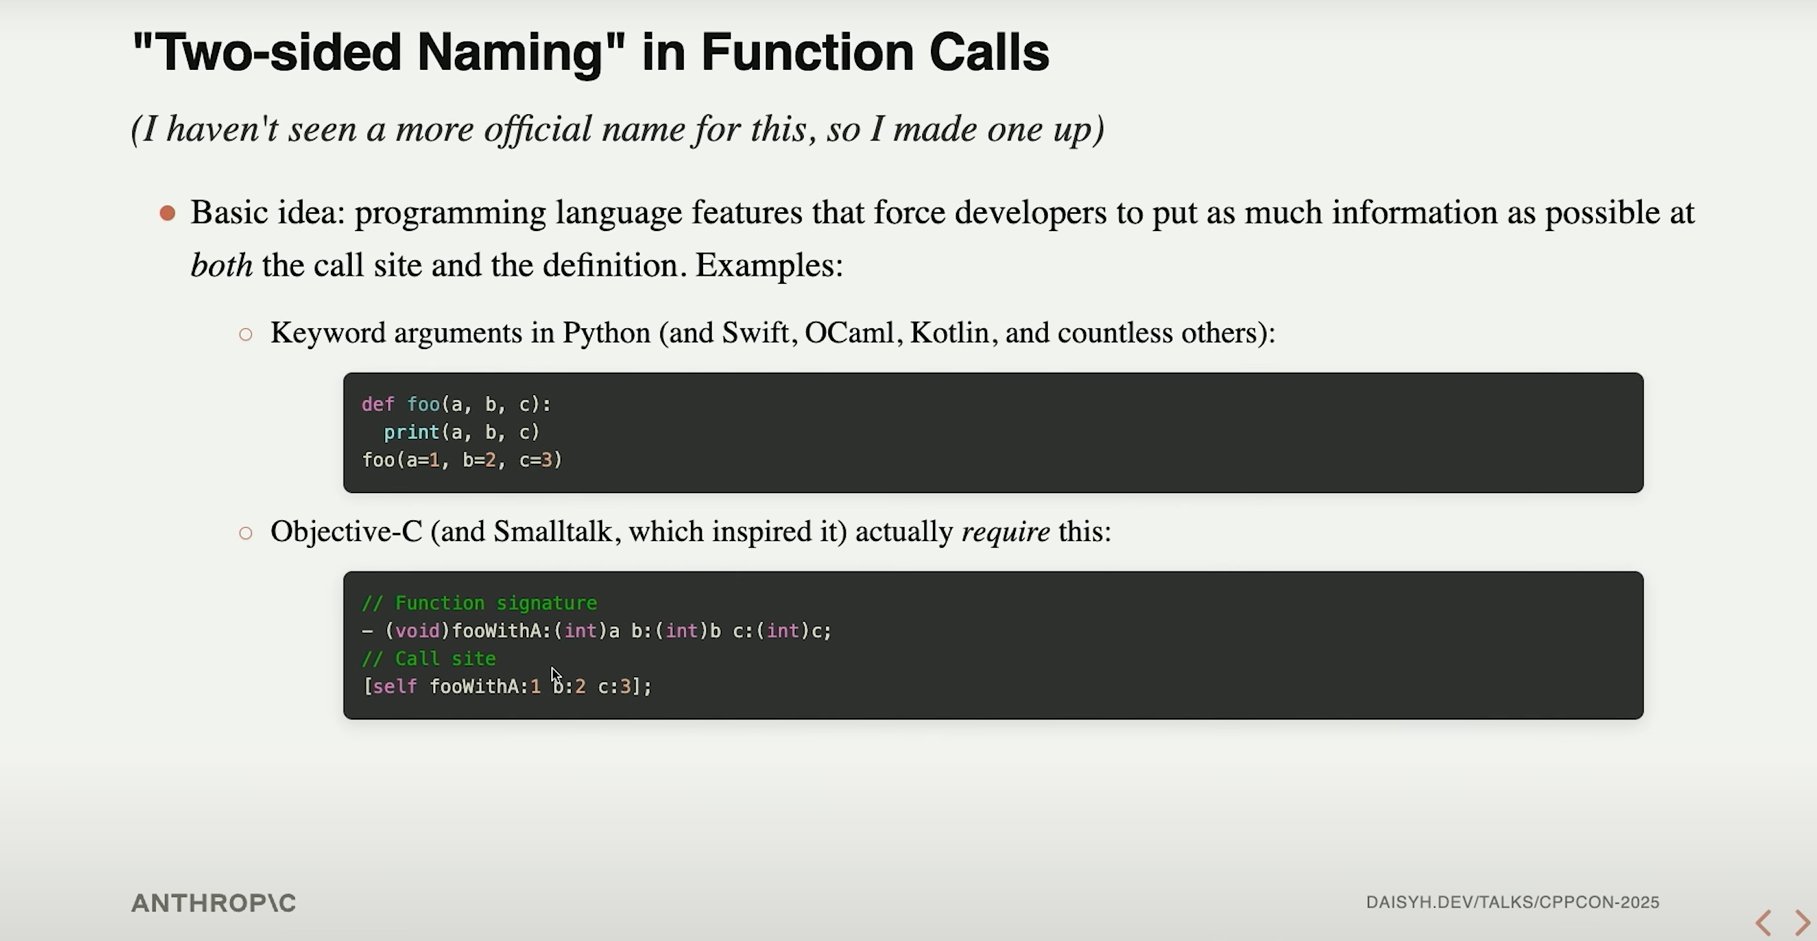Click the filled orange bullet before 'Basic idea'
The width and height of the screenshot is (1817, 941).
[168, 213]
